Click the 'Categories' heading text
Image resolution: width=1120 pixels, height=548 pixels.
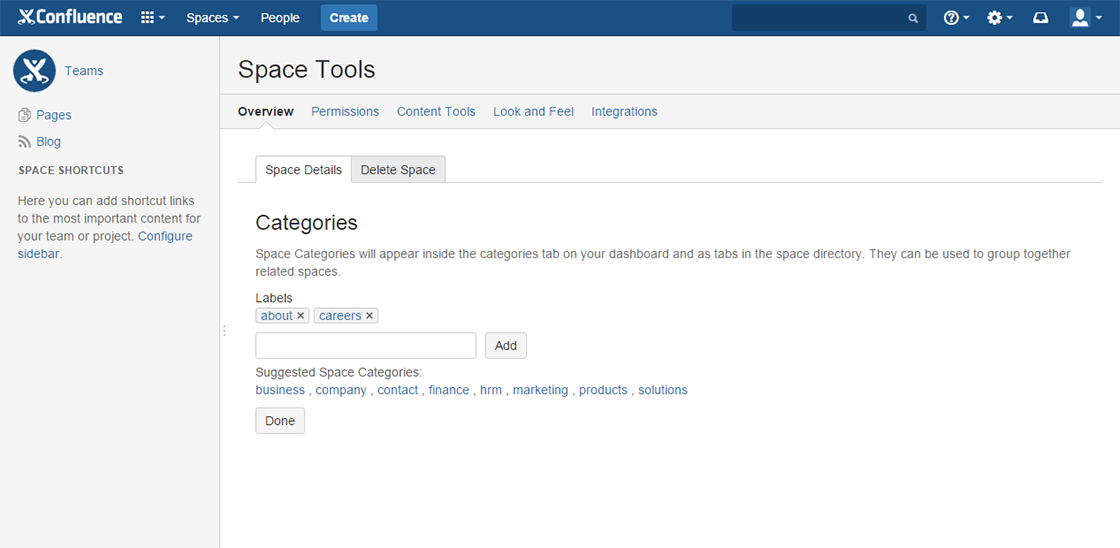pos(306,223)
